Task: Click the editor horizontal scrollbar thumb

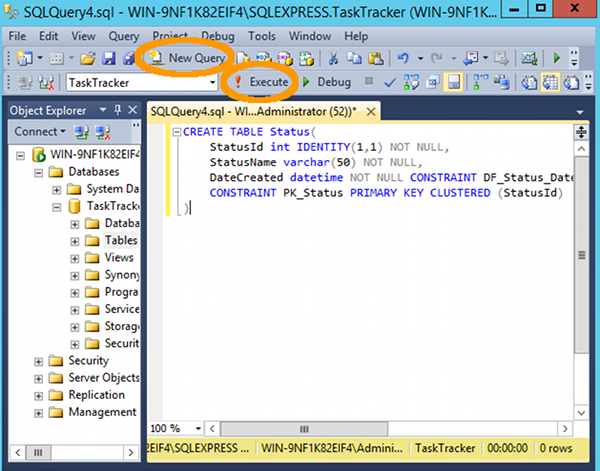Action: click(304, 429)
